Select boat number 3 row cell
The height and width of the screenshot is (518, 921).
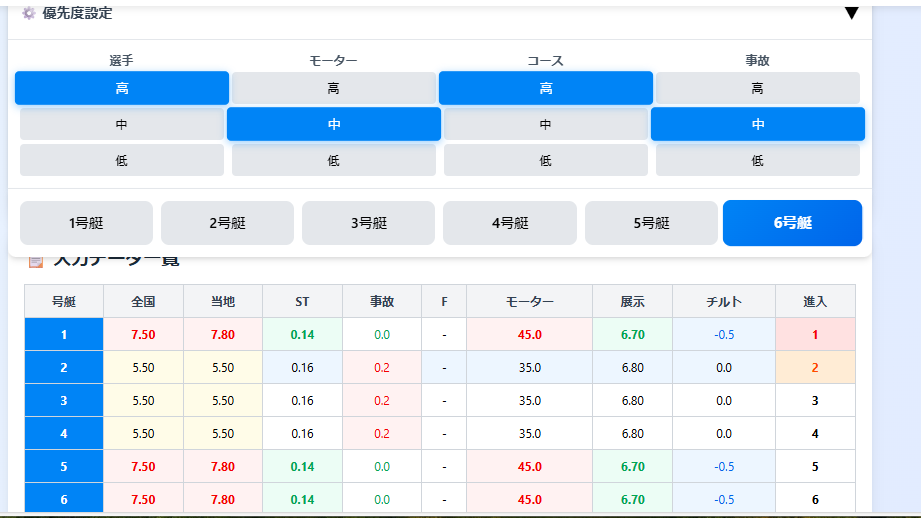[64, 401]
